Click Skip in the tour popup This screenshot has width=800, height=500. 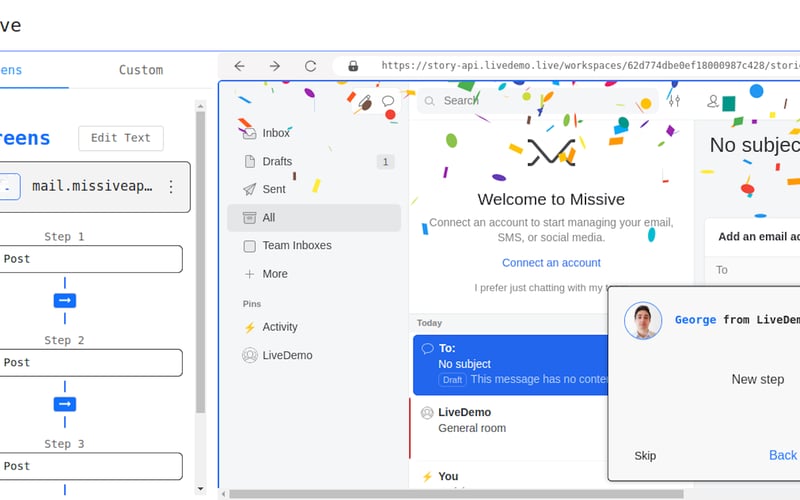click(645, 456)
